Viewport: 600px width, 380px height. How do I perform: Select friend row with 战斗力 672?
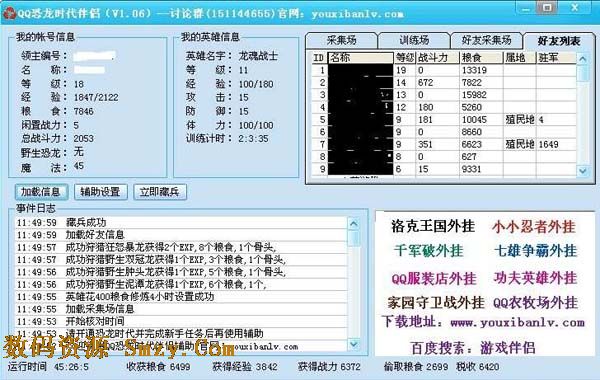coord(444,83)
